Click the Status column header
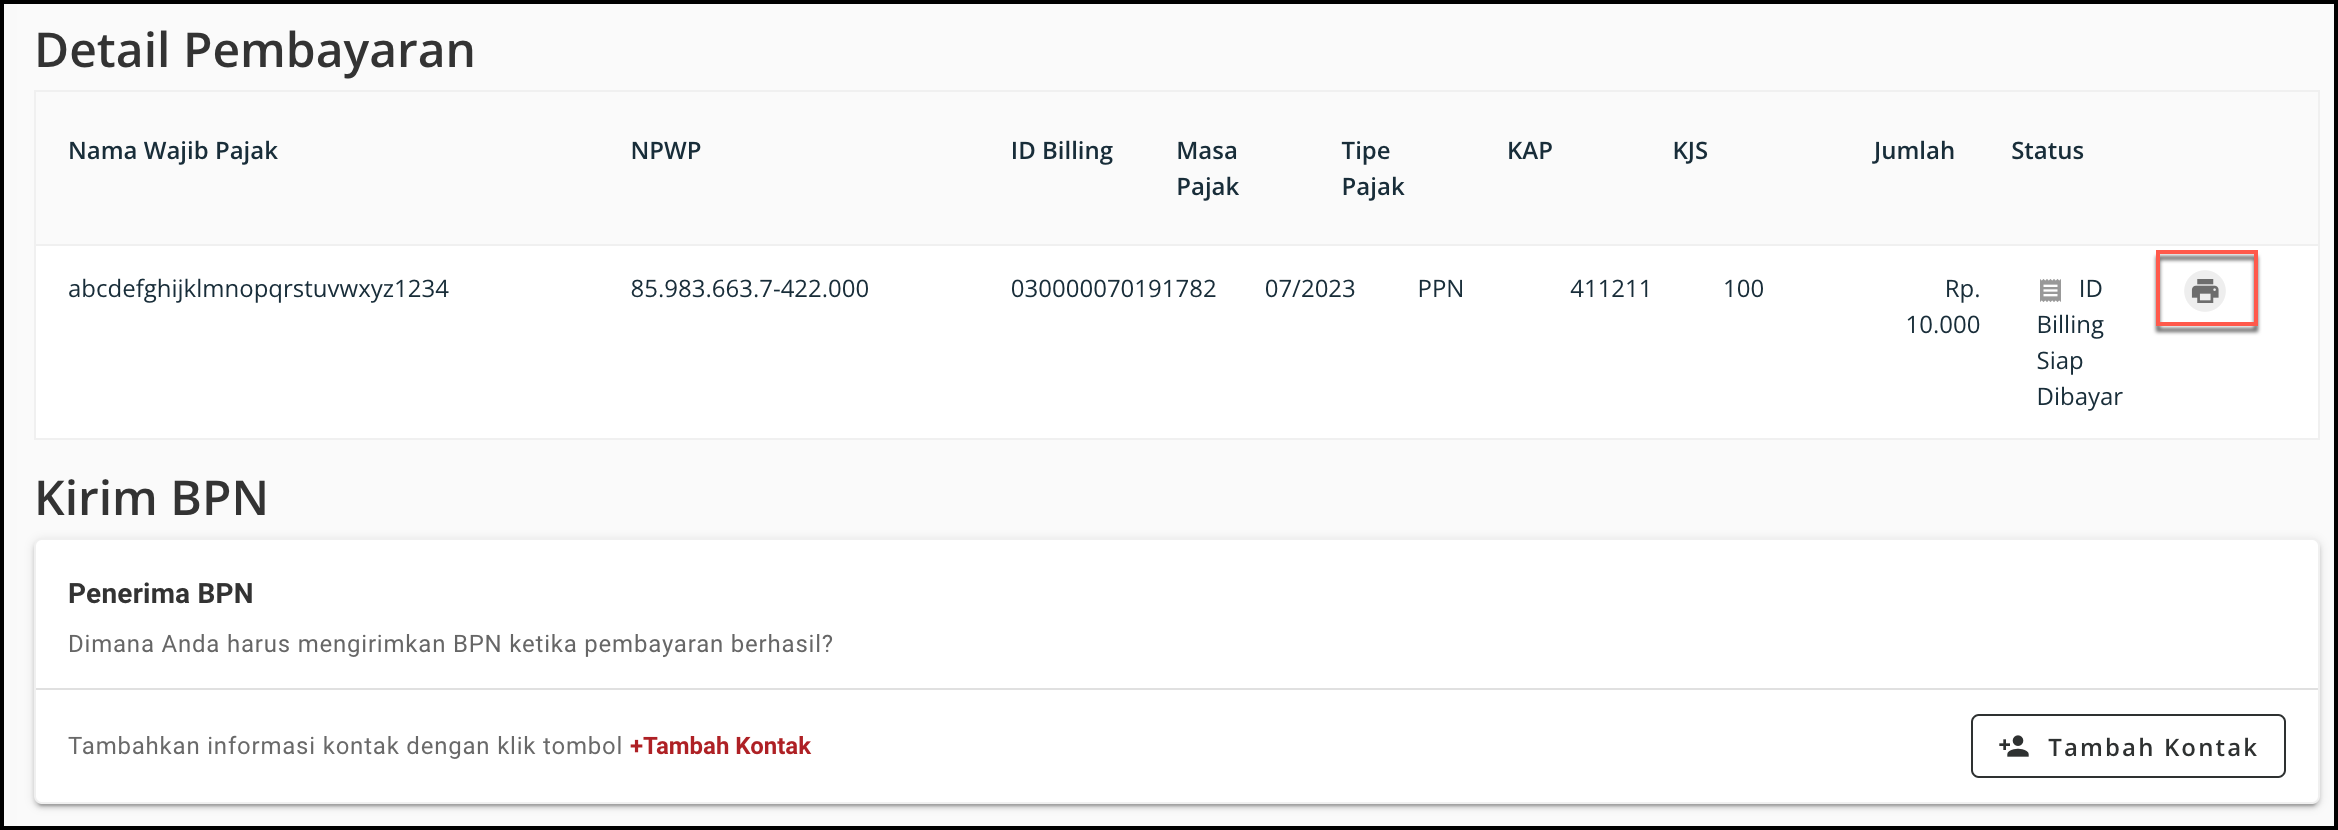This screenshot has height=830, width=2338. (x=2047, y=151)
